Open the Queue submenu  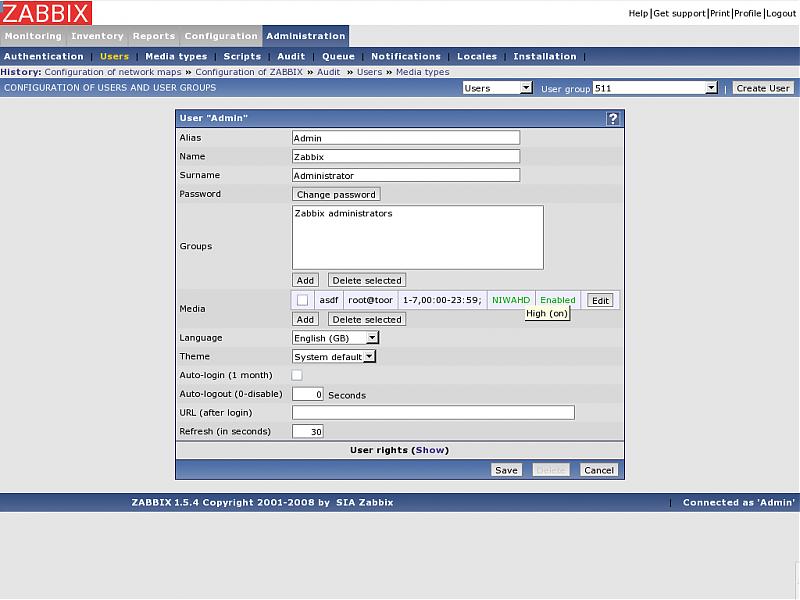(338, 56)
